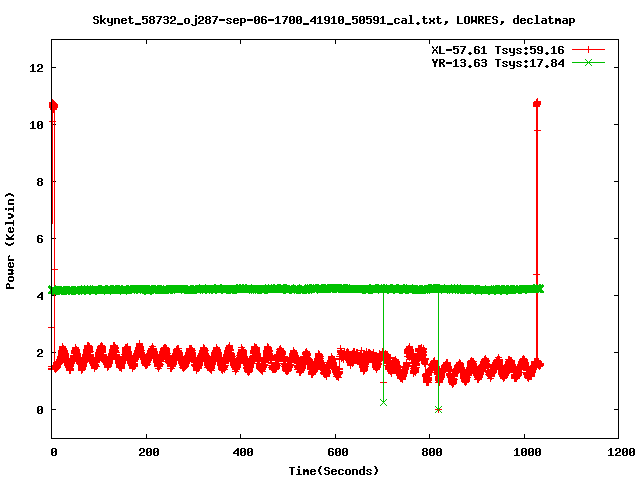640x480 pixels.
Task: Click the x-axis tick label 1200
Action: point(621,452)
